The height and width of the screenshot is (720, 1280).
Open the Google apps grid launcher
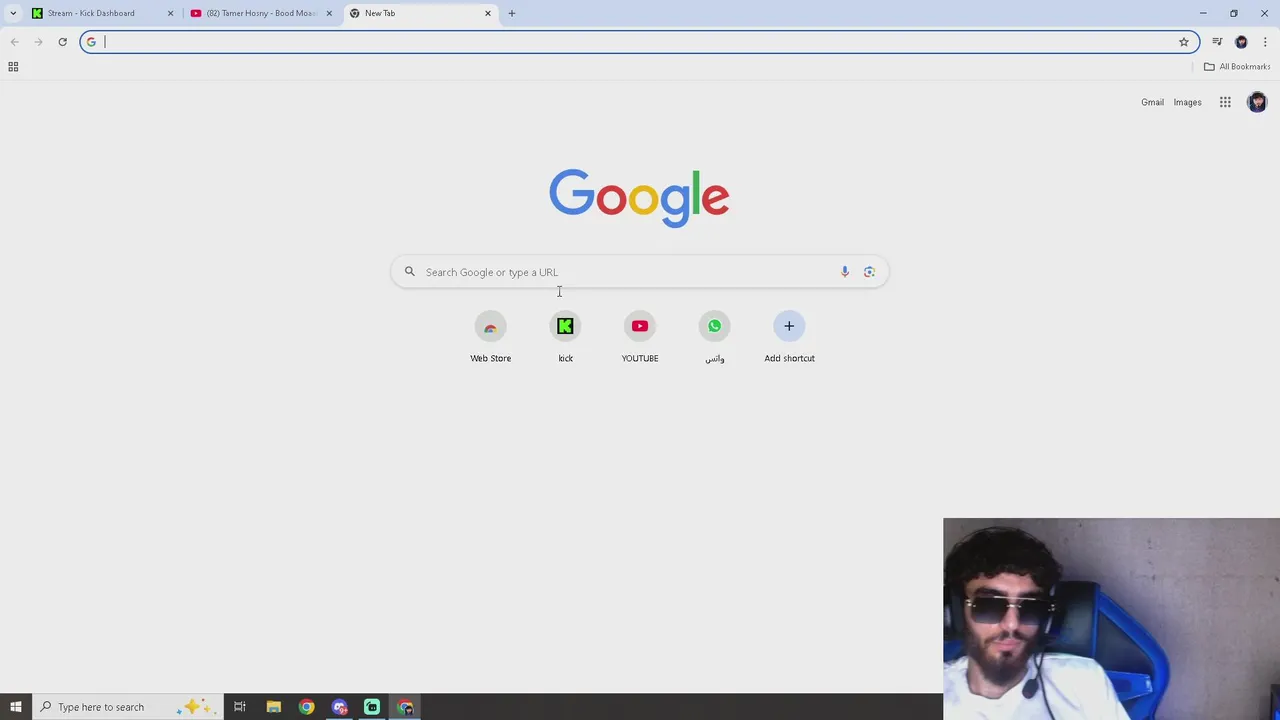1225,102
